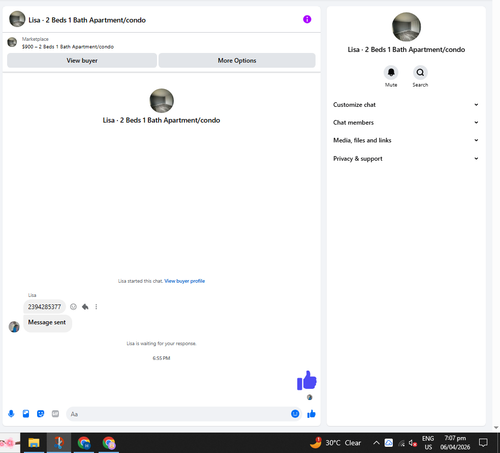Send a thumbs up like
Image resolution: width=500 pixels, height=453 pixels.
click(x=311, y=414)
